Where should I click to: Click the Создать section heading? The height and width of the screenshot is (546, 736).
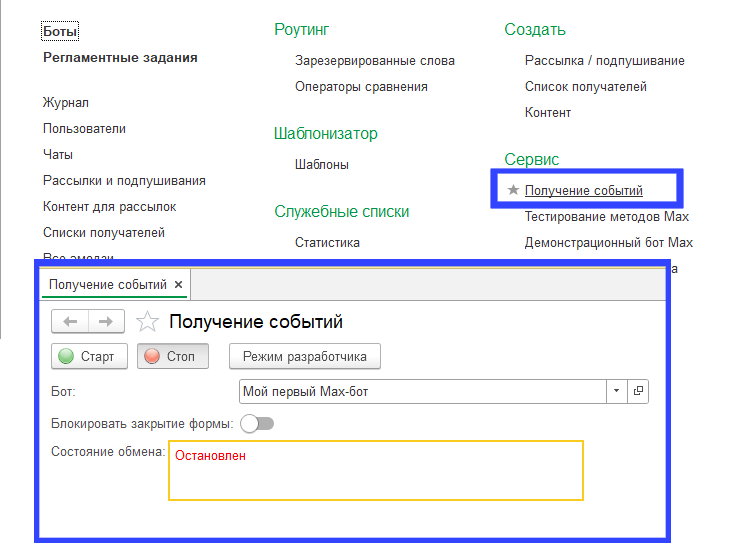pyautogui.click(x=535, y=30)
